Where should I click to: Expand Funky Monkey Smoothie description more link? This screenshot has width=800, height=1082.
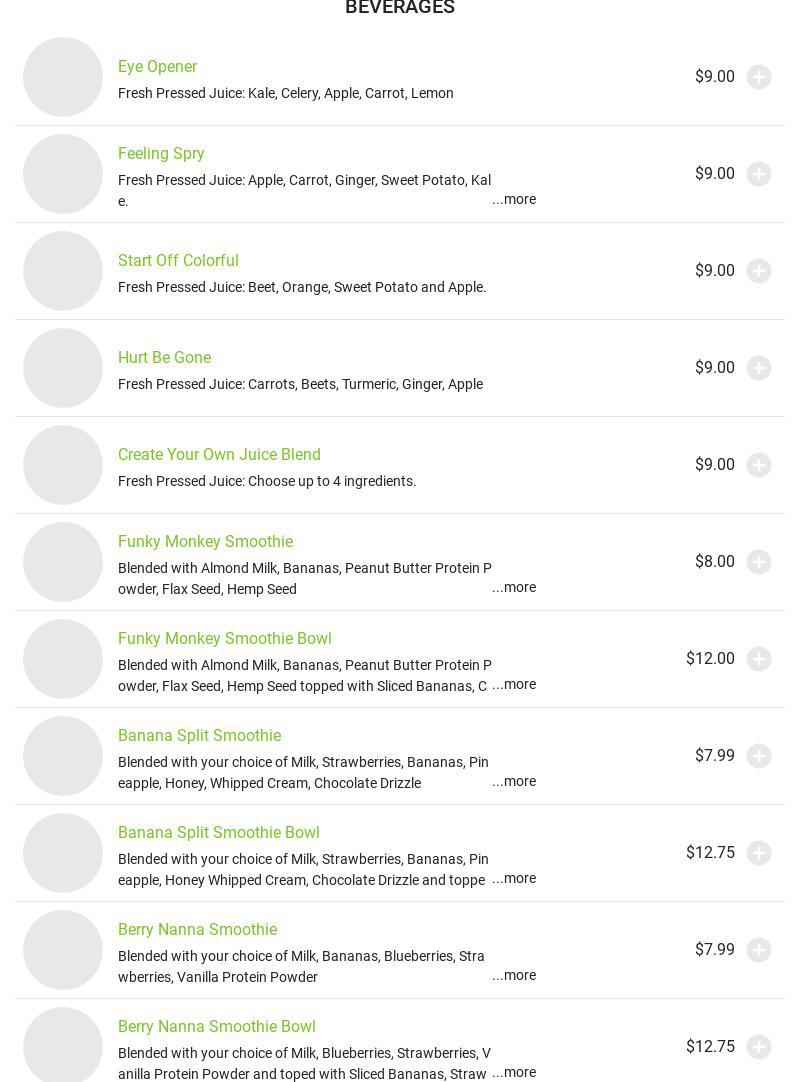click(514, 587)
